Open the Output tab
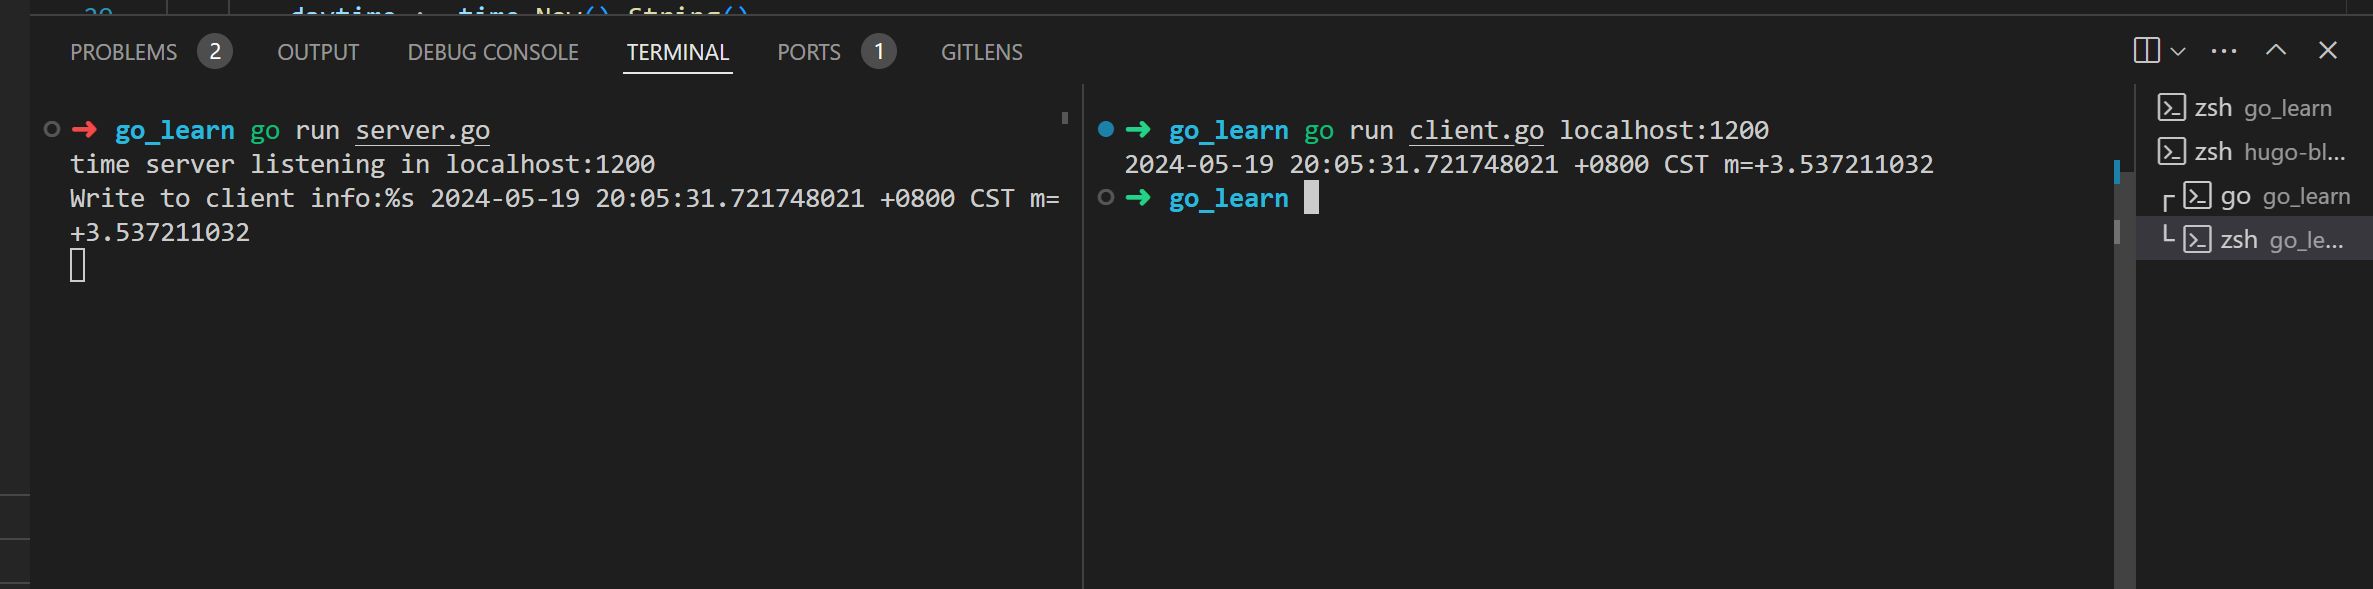This screenshot has width=2373, height=589. coord(317,52)
